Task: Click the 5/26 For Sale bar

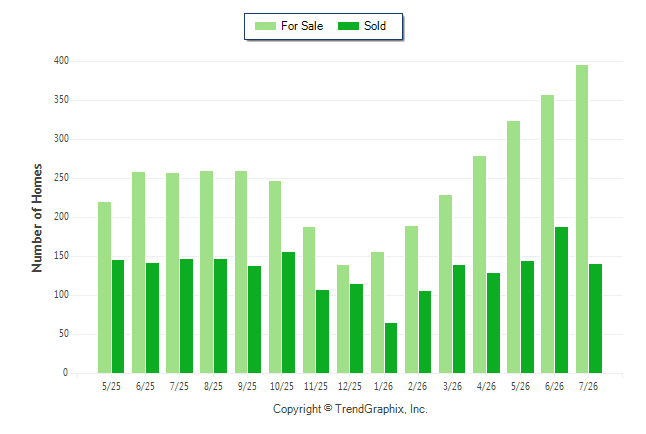Action: 513,247
